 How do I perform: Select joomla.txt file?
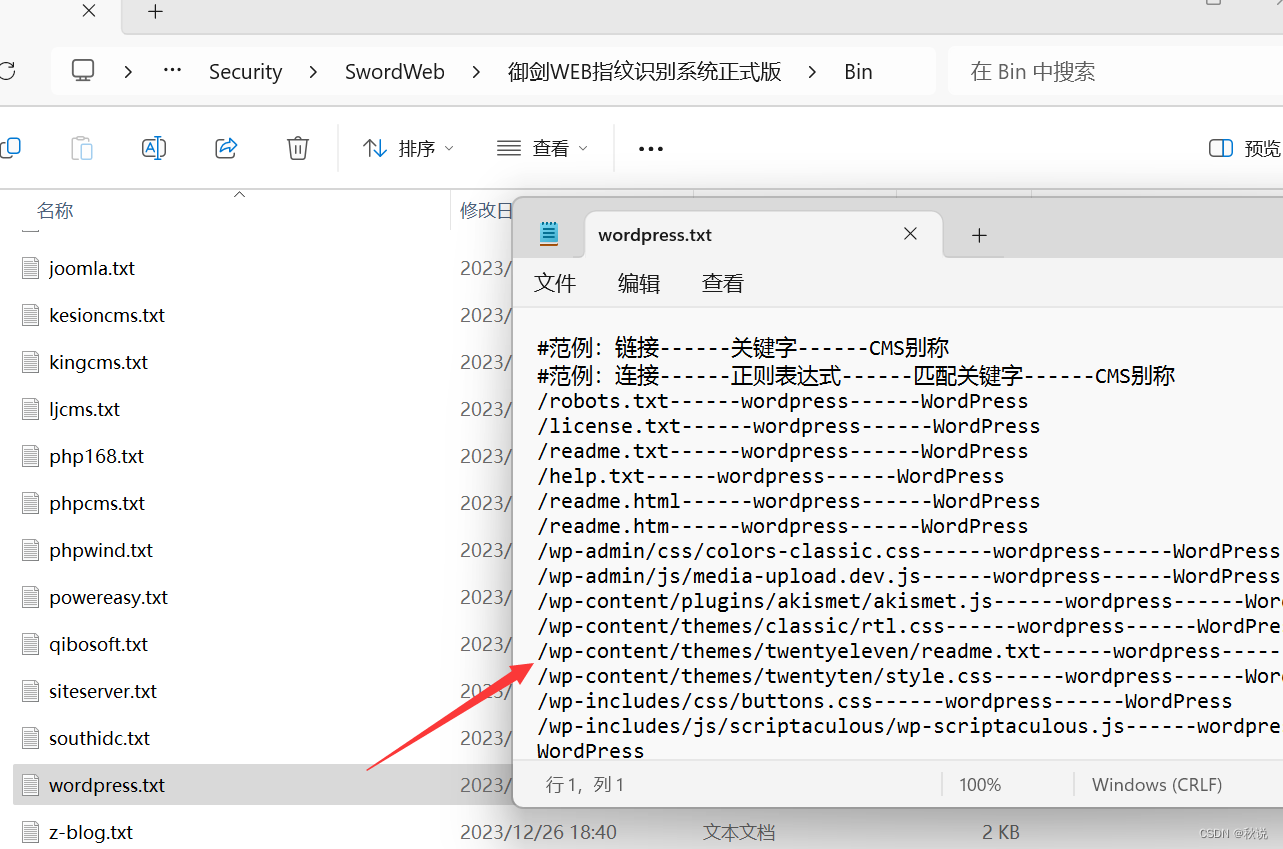click(x=92, y=268)
